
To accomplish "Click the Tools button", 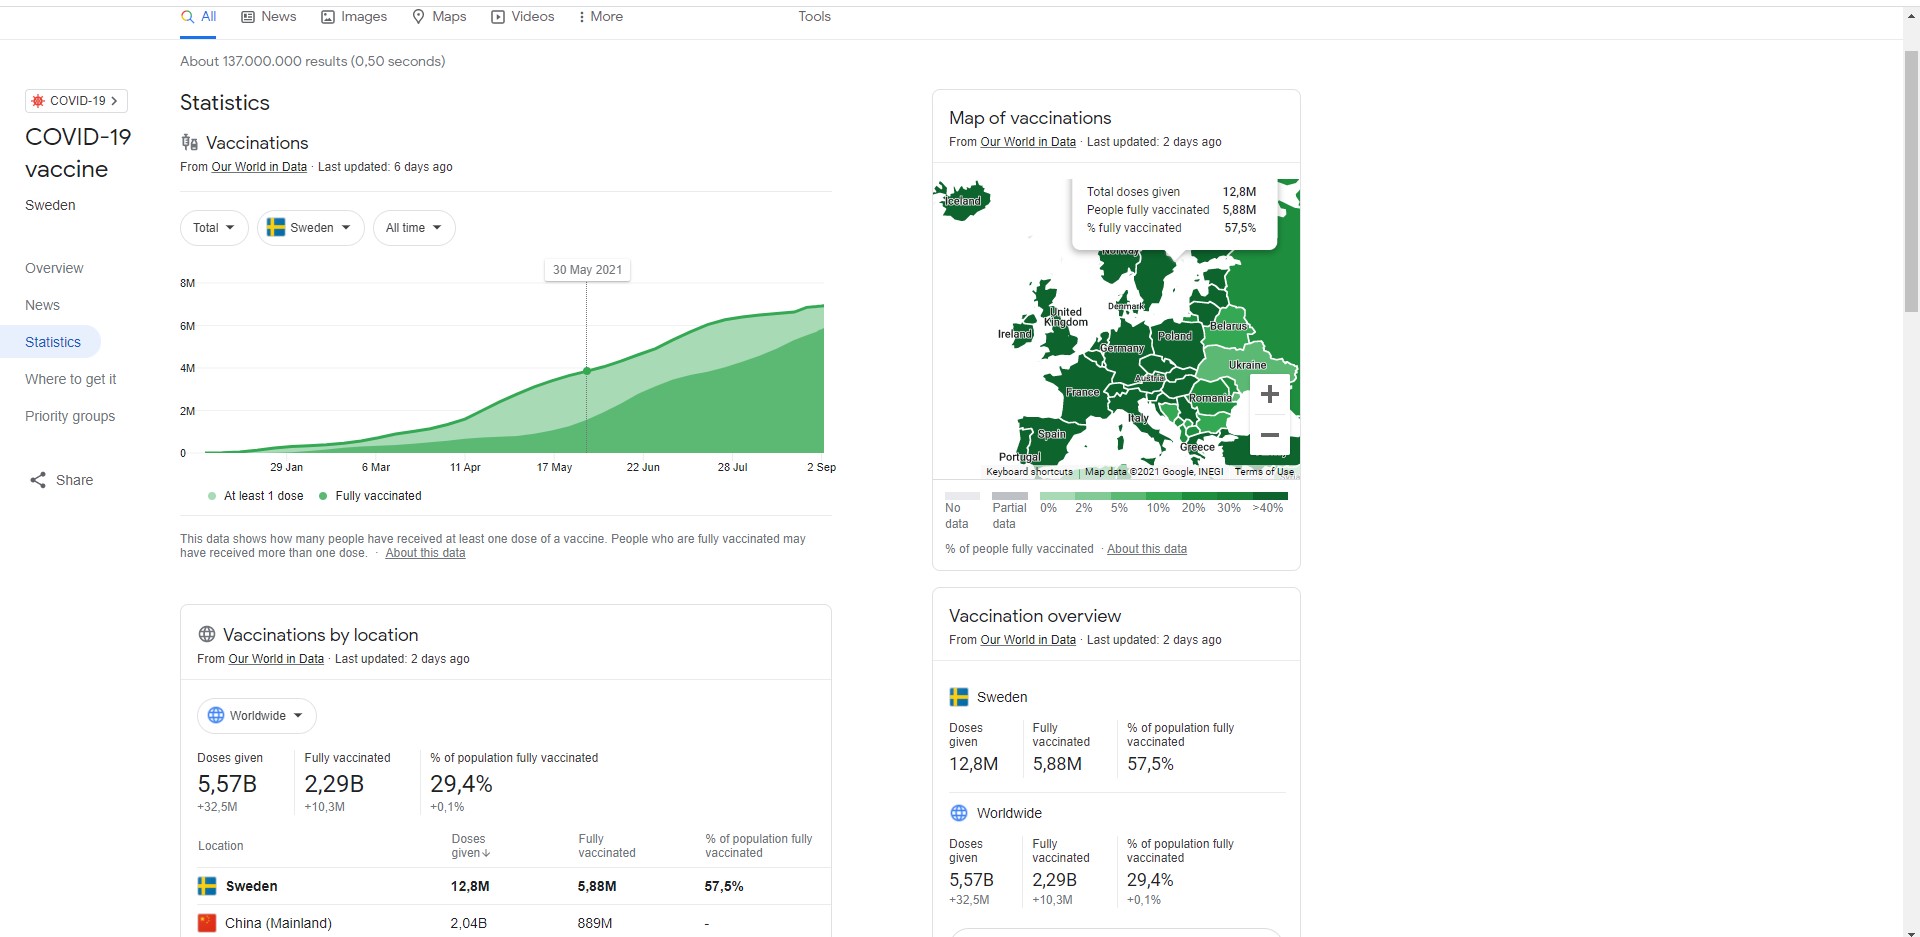I will coord(814,17).
